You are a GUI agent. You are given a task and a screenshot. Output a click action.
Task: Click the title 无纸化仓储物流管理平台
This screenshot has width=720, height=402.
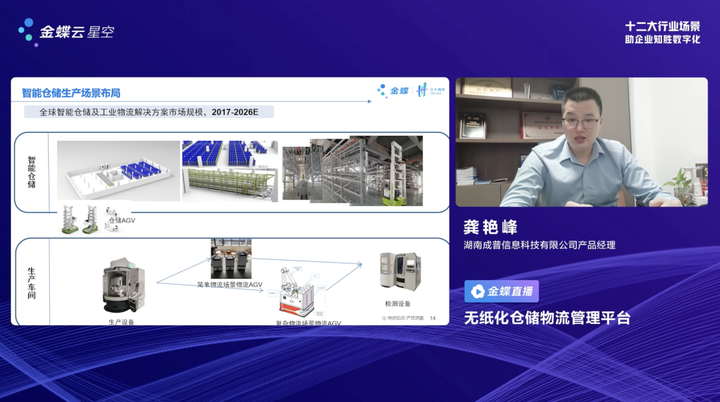(547, 318)
